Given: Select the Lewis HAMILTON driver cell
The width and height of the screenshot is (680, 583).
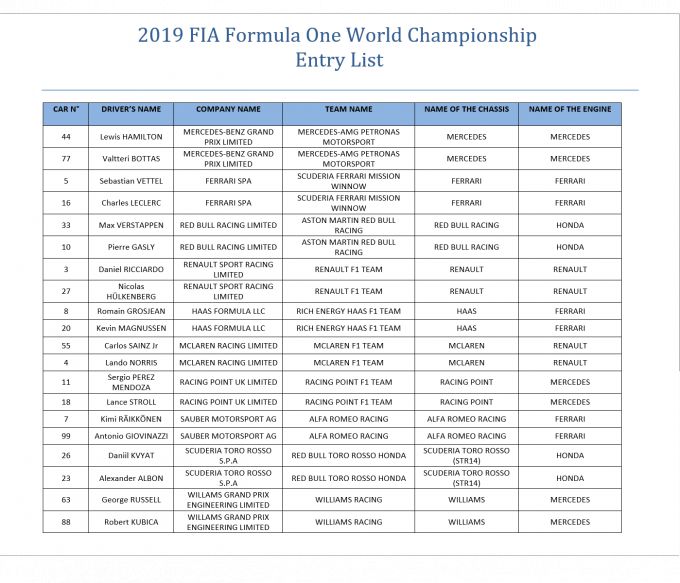Looking at the screenshot, I should [x=130, y=137].
